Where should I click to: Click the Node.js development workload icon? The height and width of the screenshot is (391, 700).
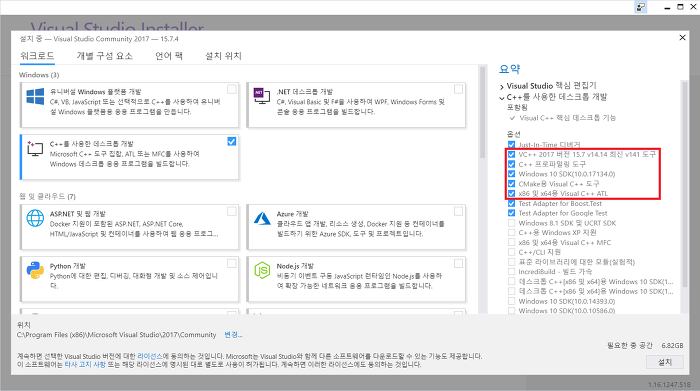point(262,270)
